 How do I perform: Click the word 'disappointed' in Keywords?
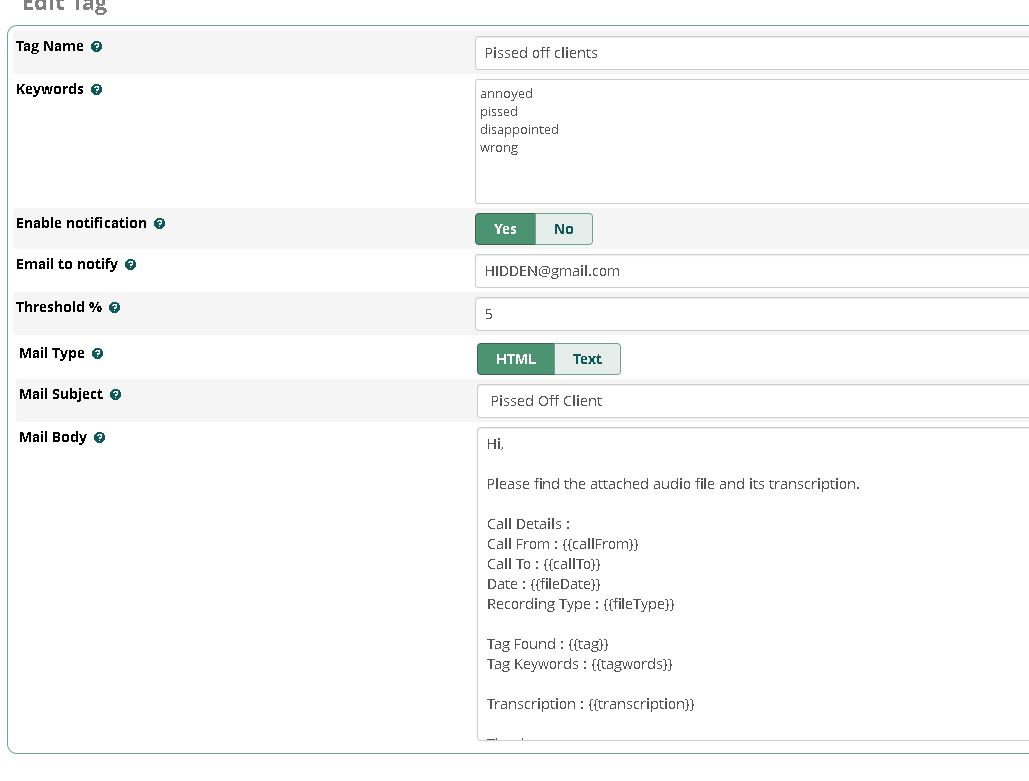(x=519, y=130)
